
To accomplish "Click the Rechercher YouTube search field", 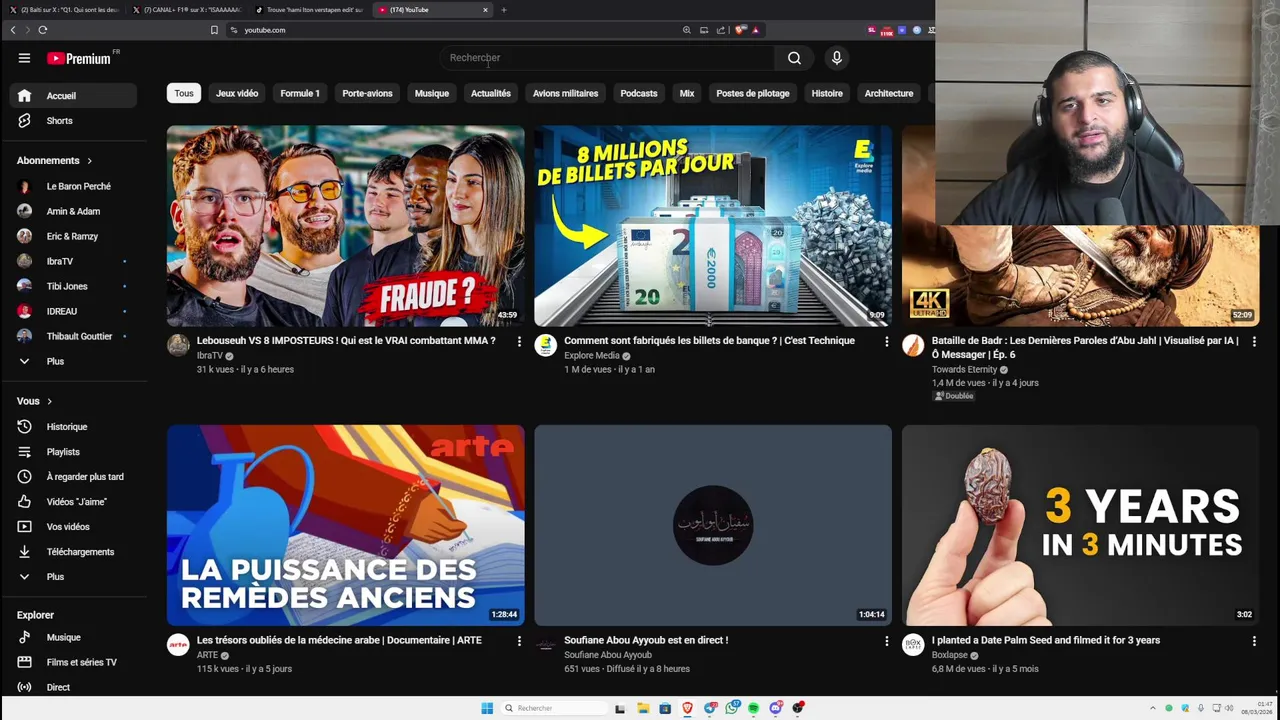I will pos(607,58).
